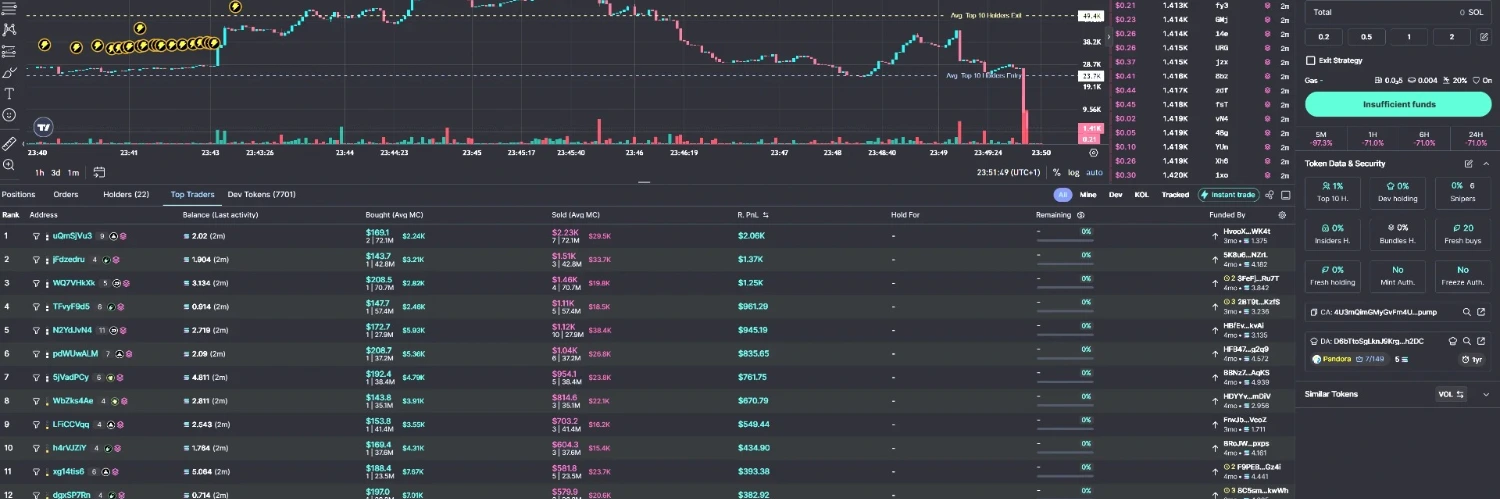This screenshot has width=1500, height=499.
Task: Open the Positions tab
Action: click(x=18, y=194)
